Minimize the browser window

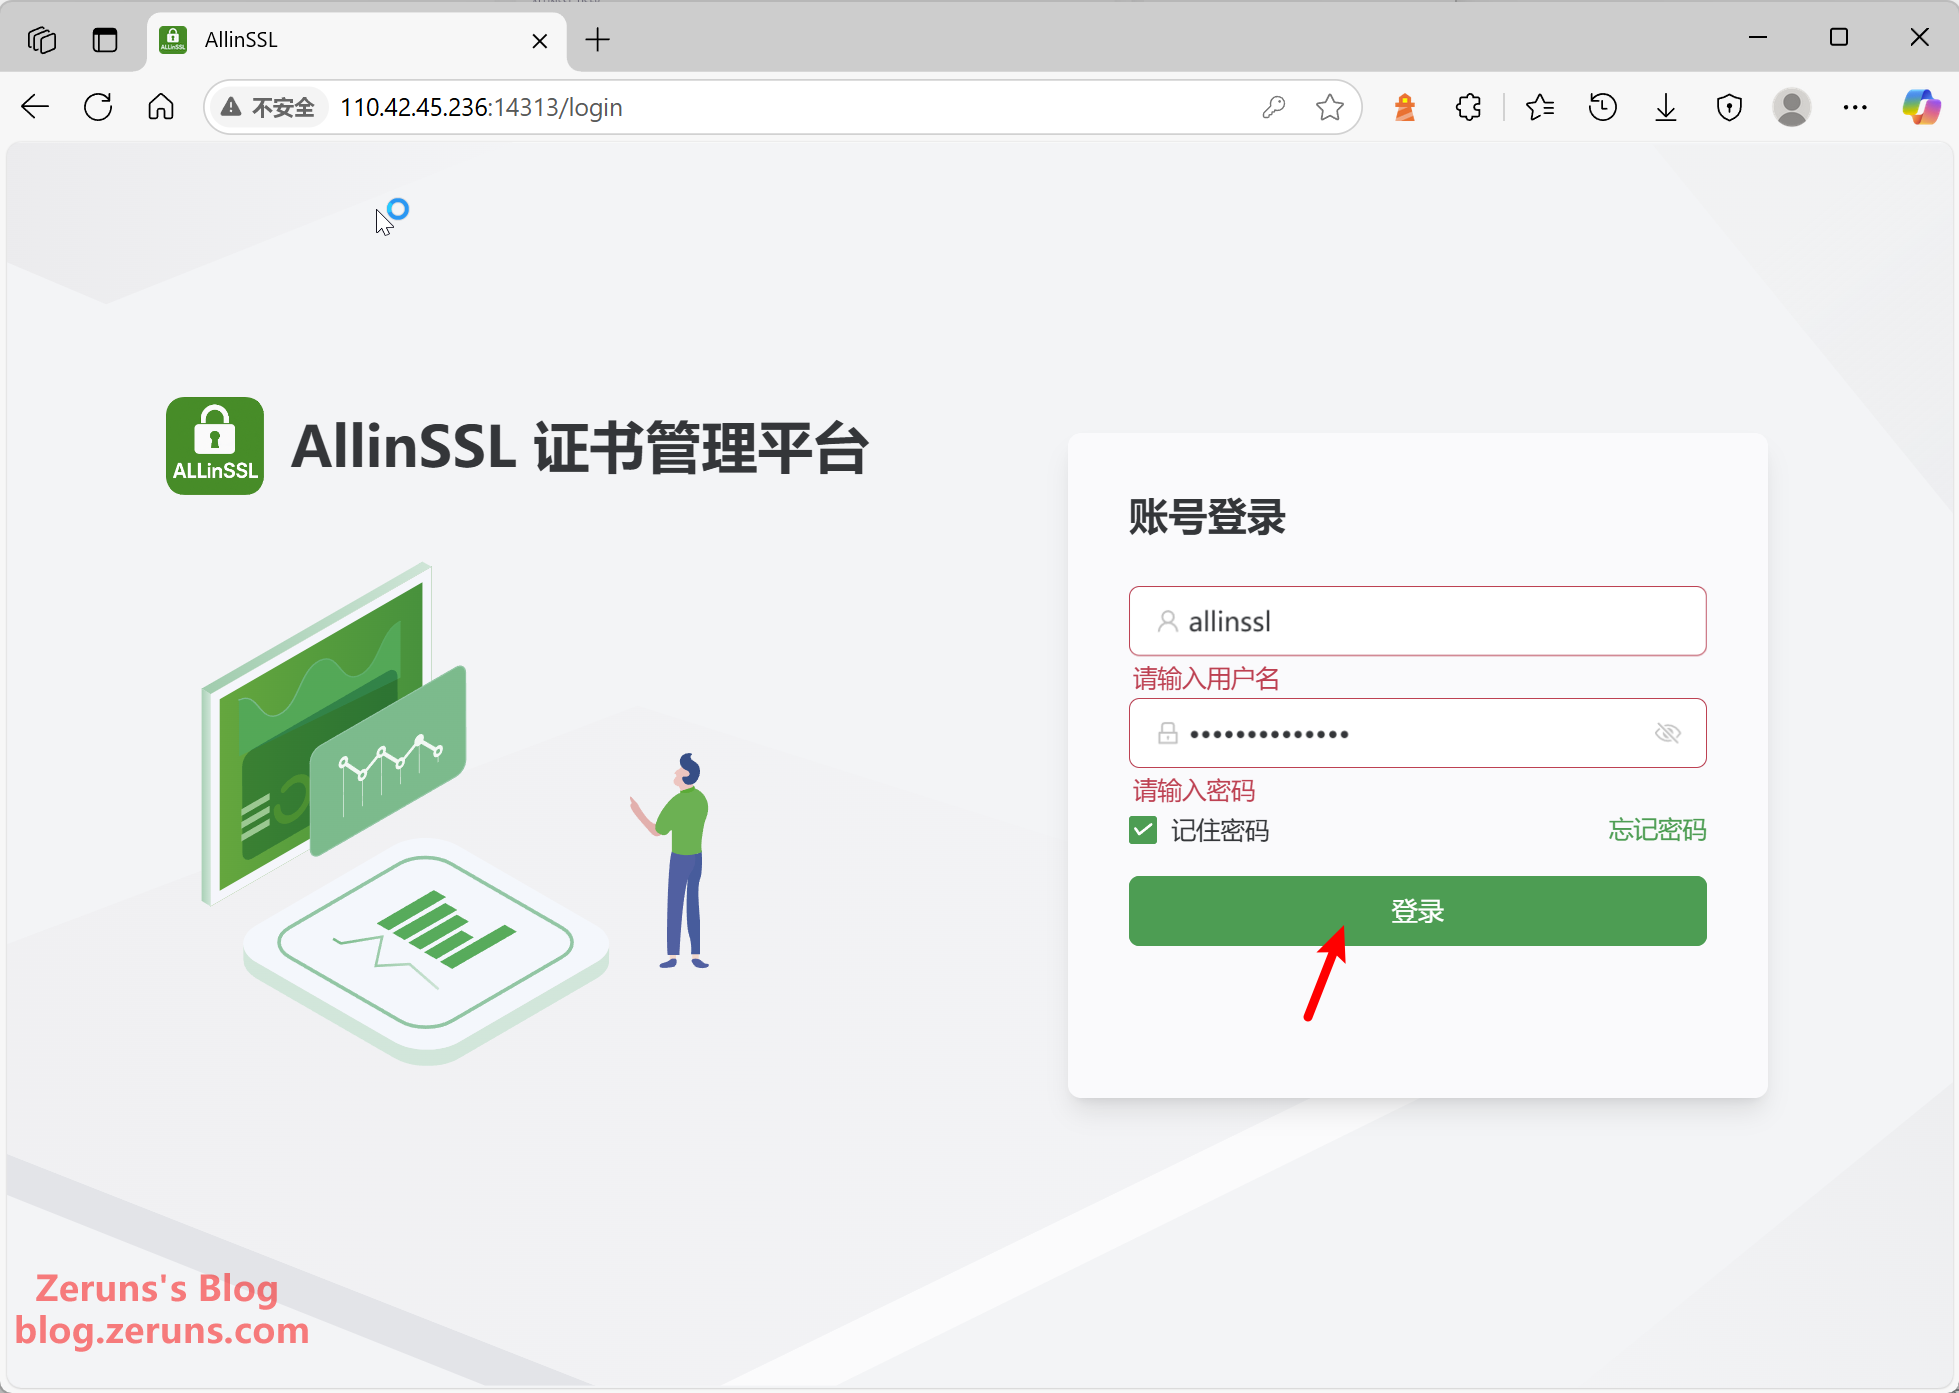tap(1758, 37)
